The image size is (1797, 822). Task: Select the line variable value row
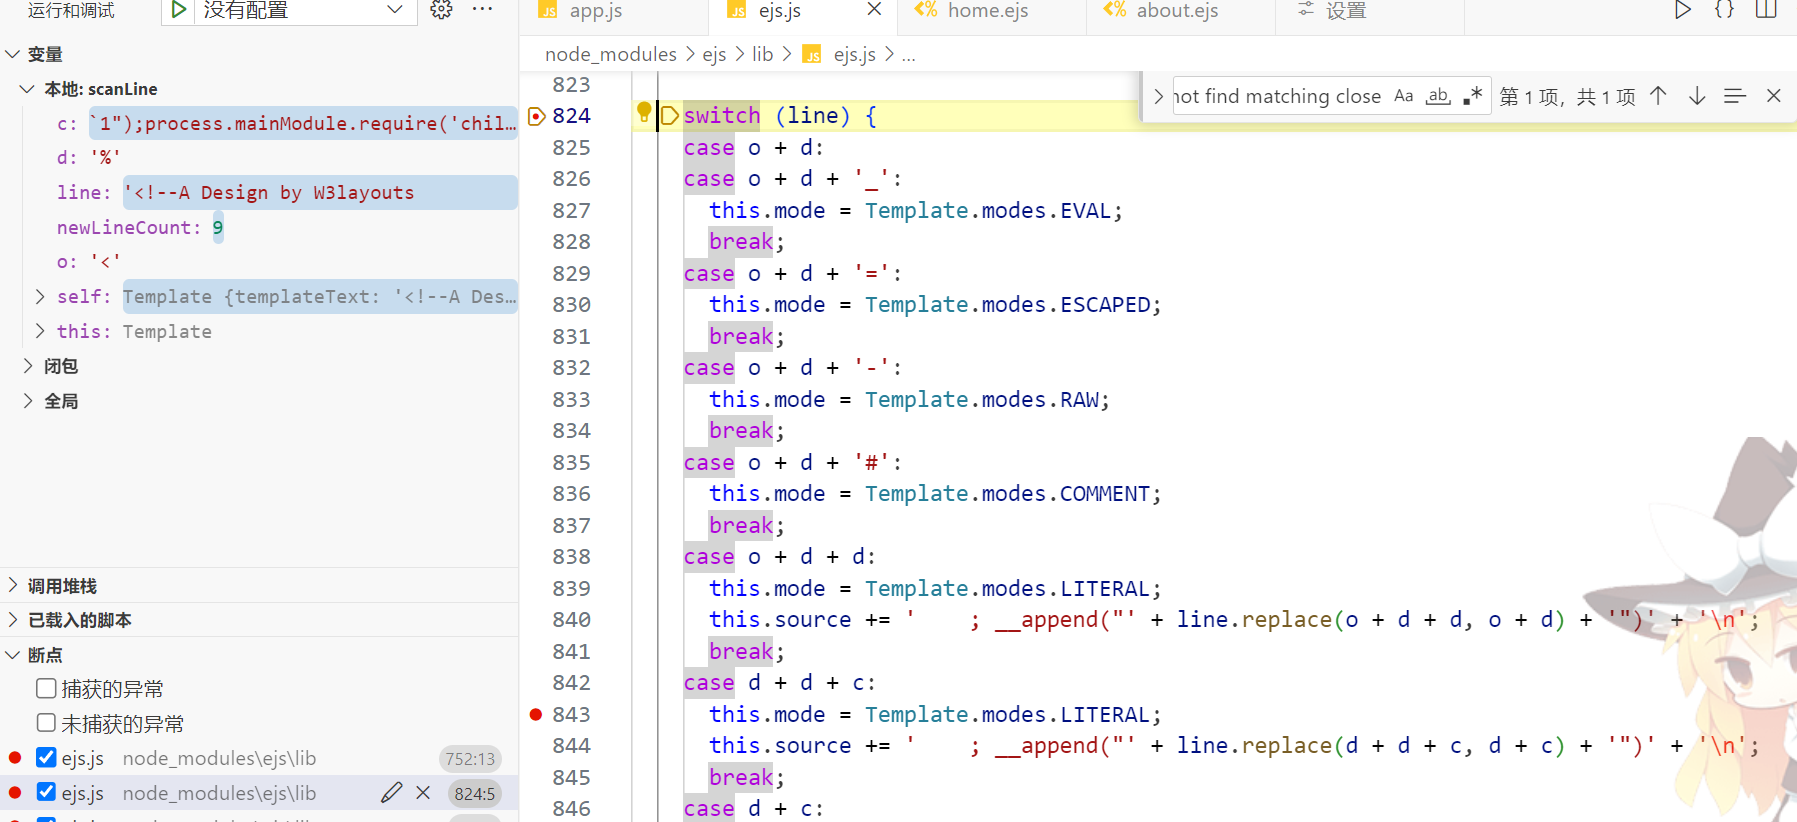tap(320, 193)
